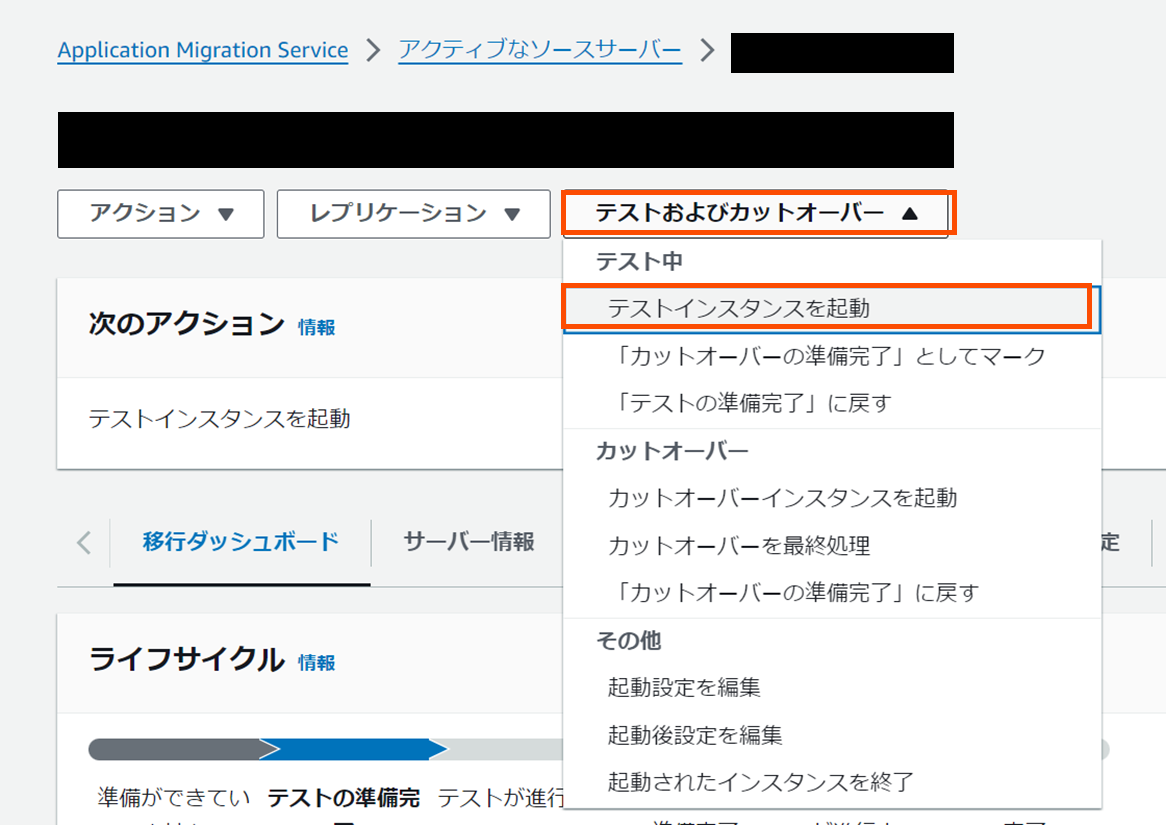
Task: Click the テスト中 menu section header
Action: coord(640,261)
